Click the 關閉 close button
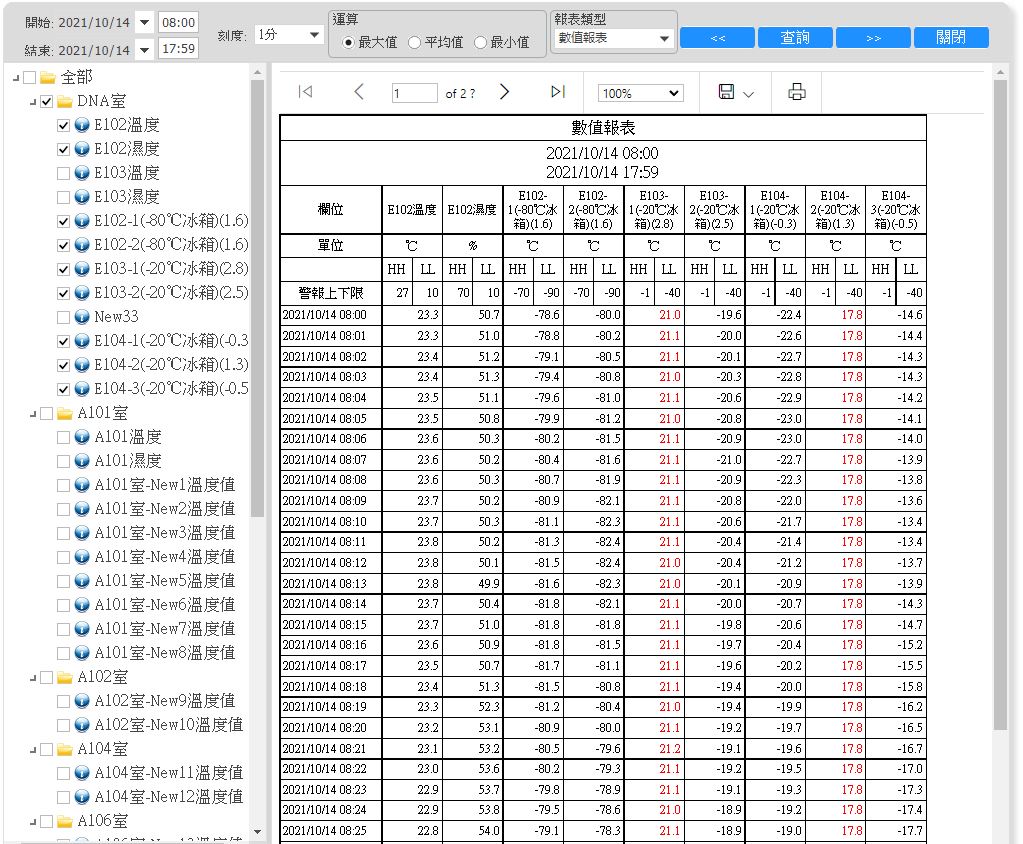This screenshot has width=1023, height=844. 951,37
